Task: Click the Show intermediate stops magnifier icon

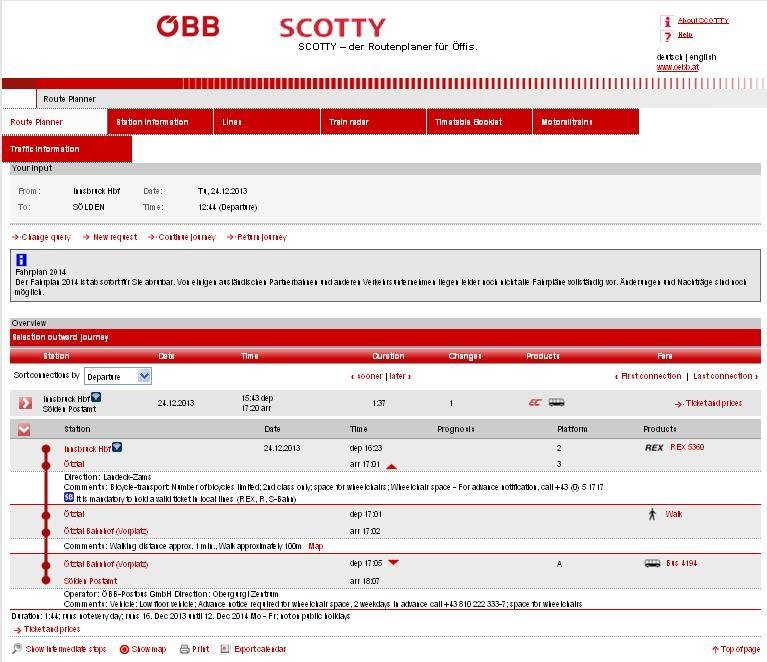Action: point(18,649)
